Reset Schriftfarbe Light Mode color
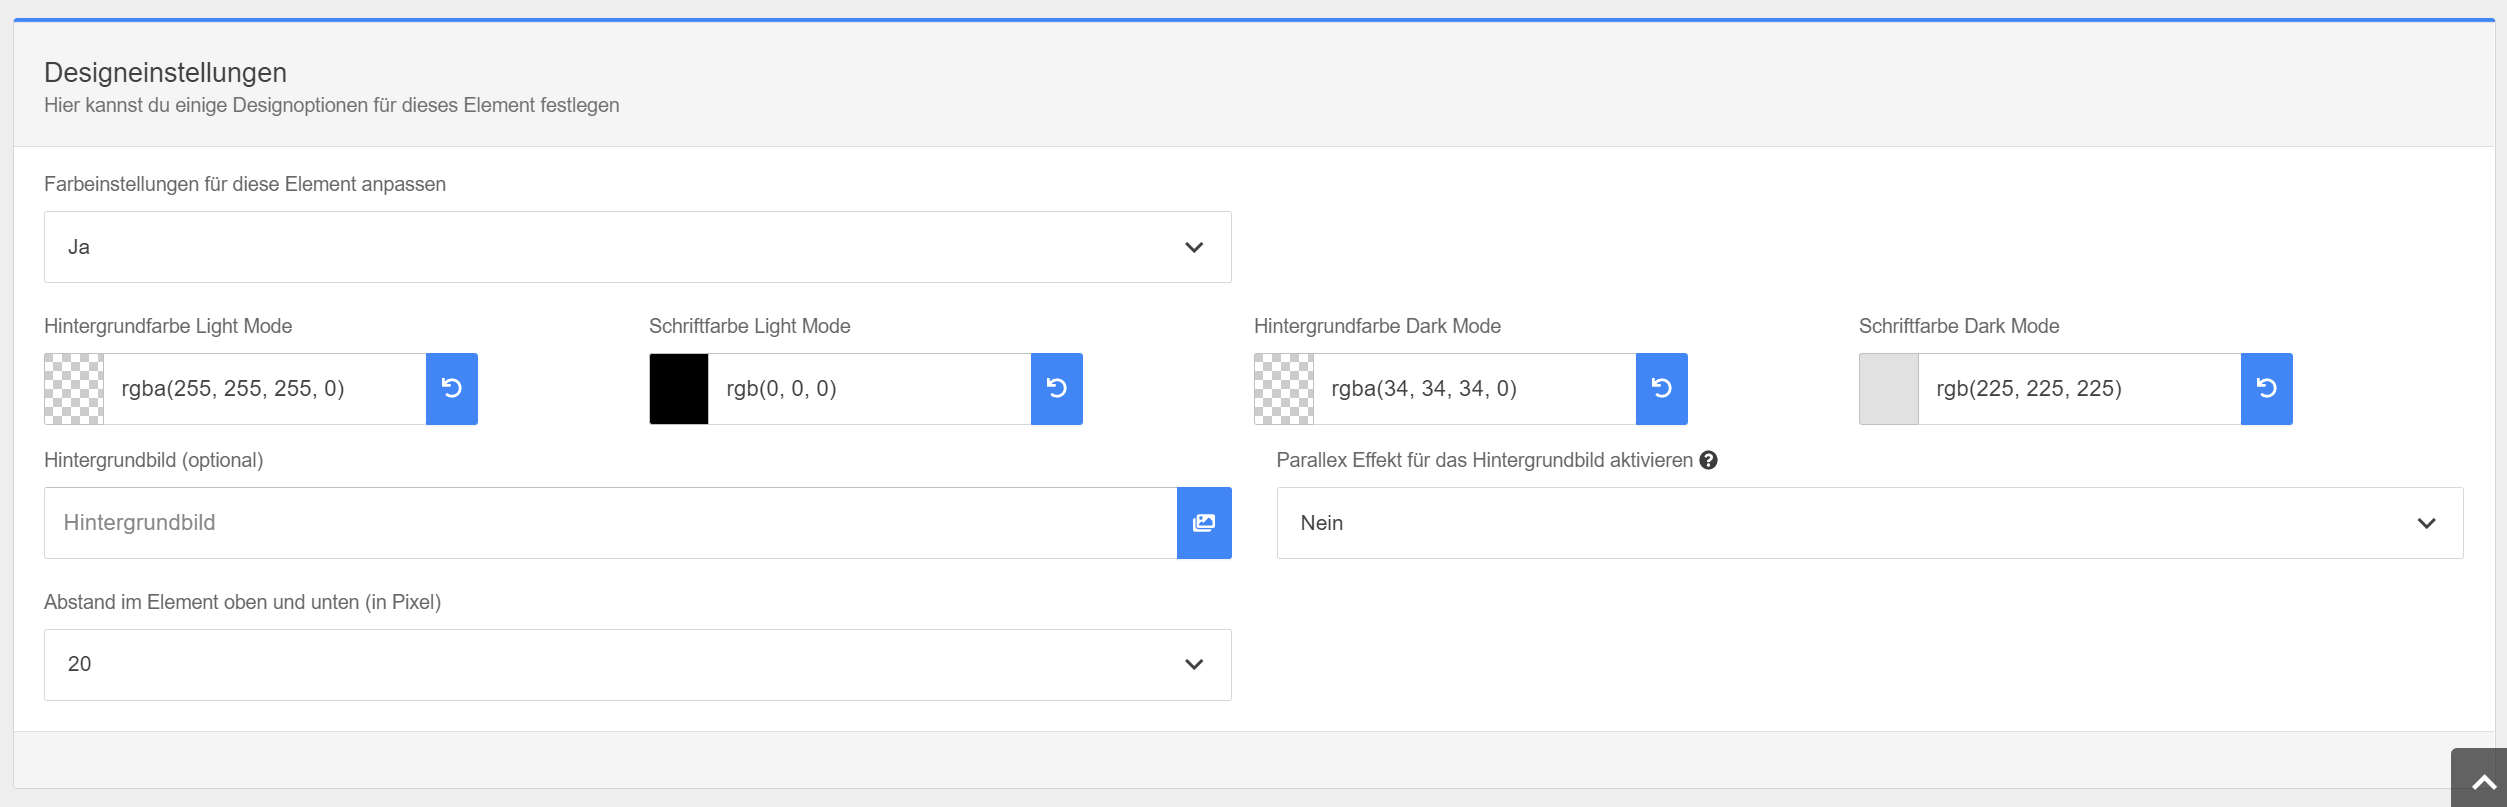The image size is (2507, 807). pos(1056,389)
